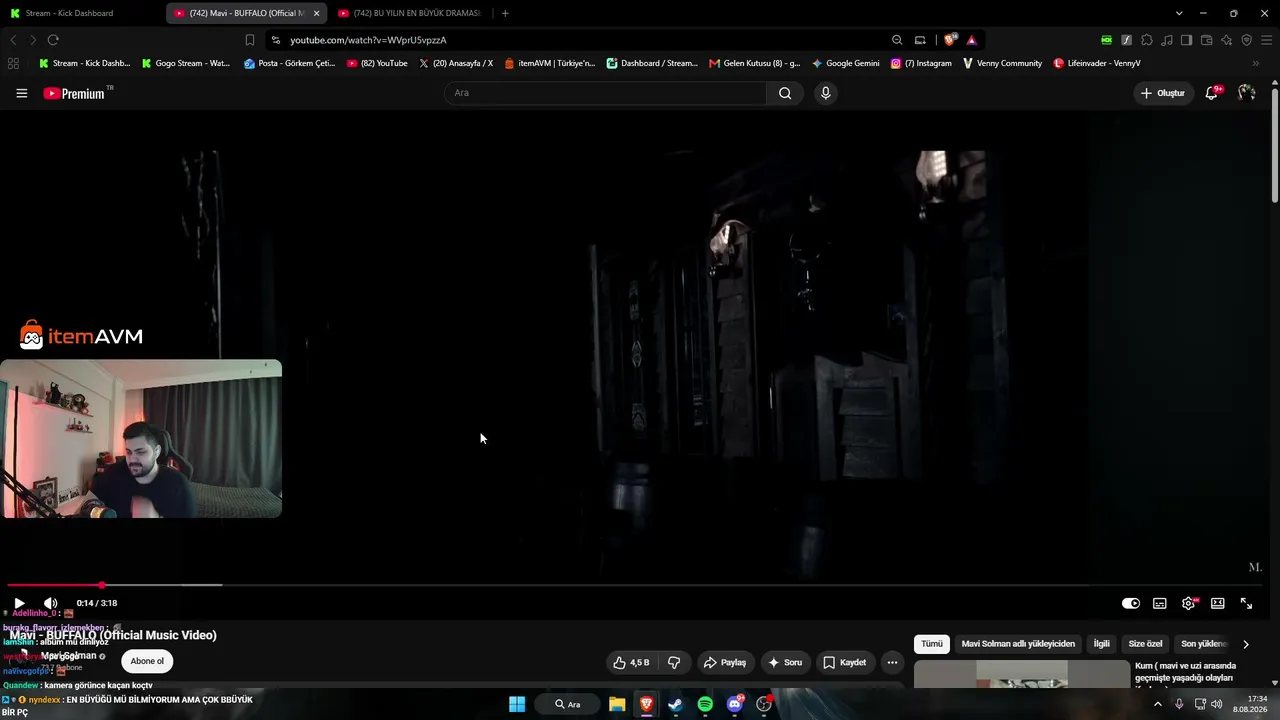Viewport: 1280px width, 720px height.
Task: Open Brave Leo AI sparkle icon
Action: point(1227,40)
